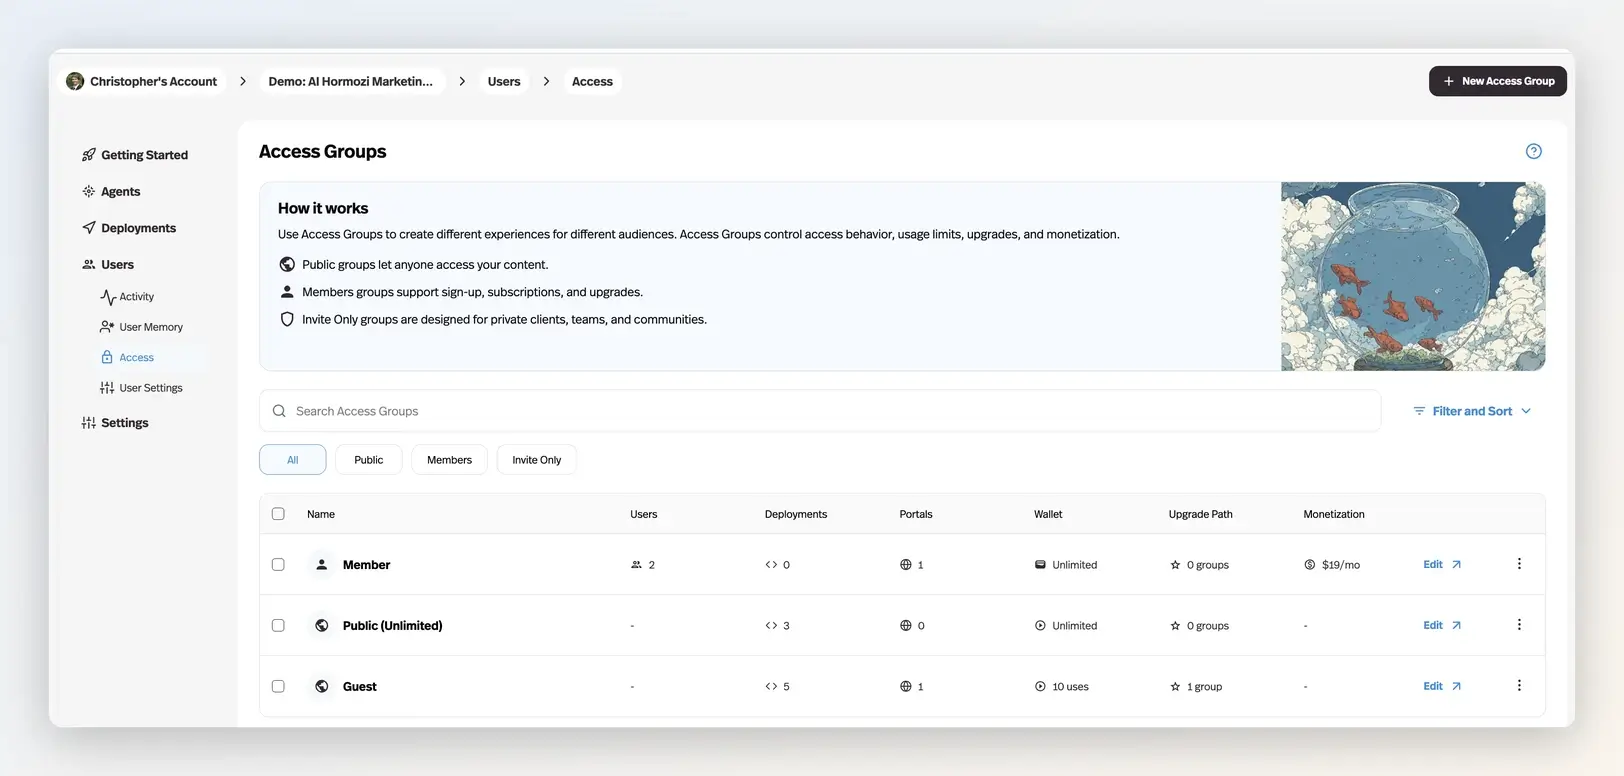
Task: Select the Public filter tab
Action: tap(368, 460)
